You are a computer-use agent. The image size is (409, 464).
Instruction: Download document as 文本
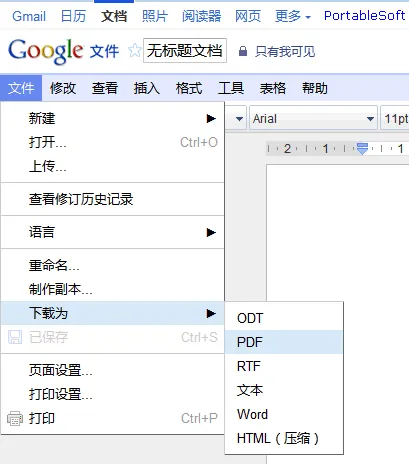pos(284,390)
